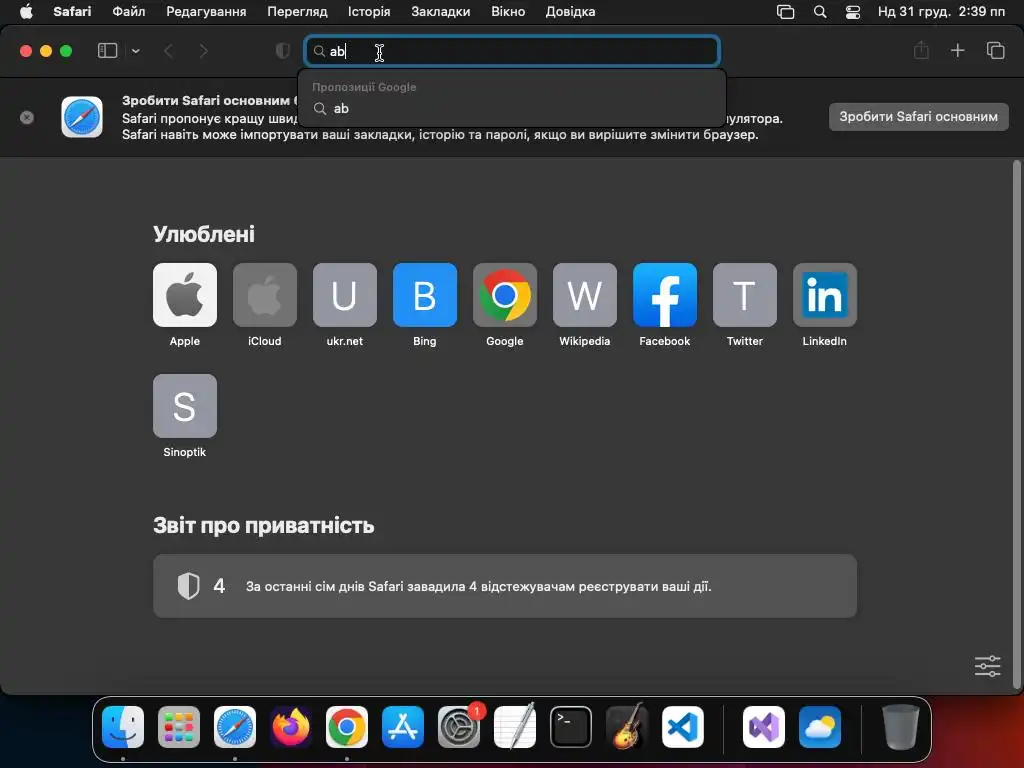
Task: Open the Історія menu
Action: [x=369, y=11]
